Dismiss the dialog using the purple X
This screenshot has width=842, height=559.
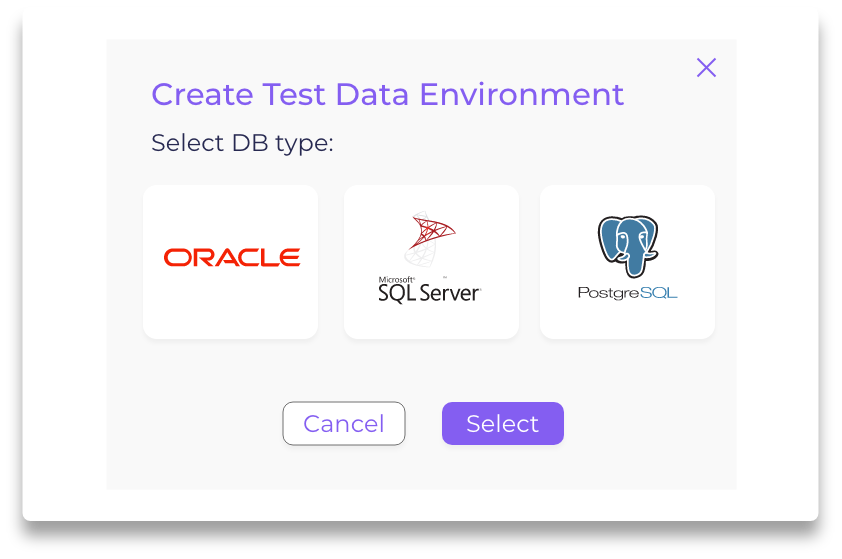[706, 68]
